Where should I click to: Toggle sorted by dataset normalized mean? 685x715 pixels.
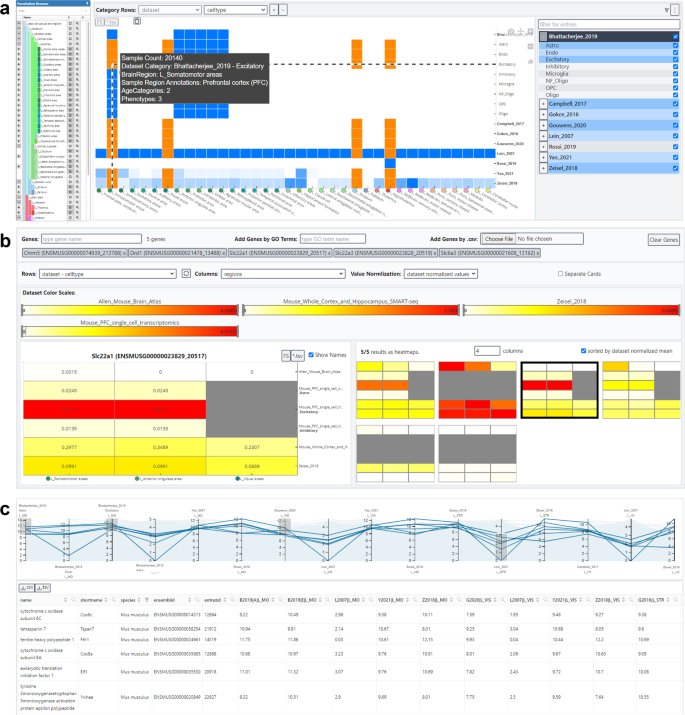click(583, 351)
